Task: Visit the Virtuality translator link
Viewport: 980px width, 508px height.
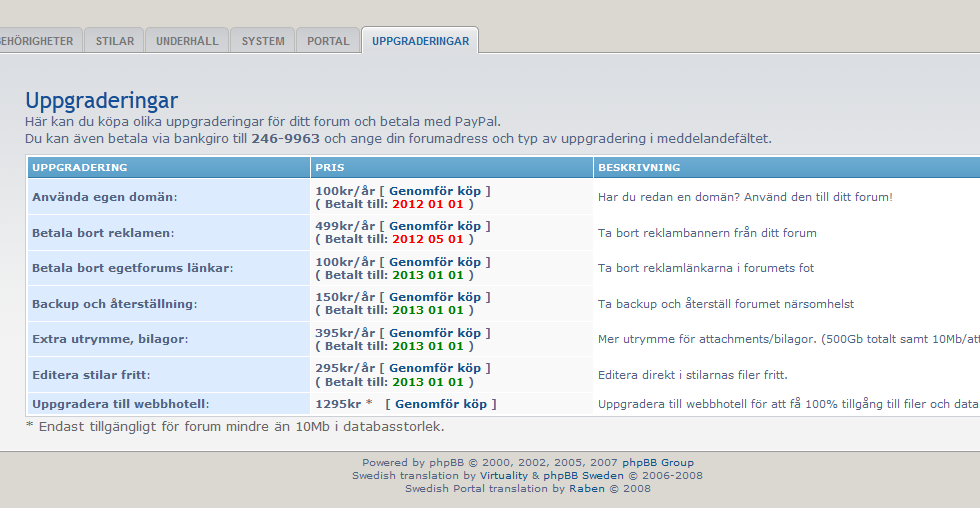Action: [x=524, y=476]
